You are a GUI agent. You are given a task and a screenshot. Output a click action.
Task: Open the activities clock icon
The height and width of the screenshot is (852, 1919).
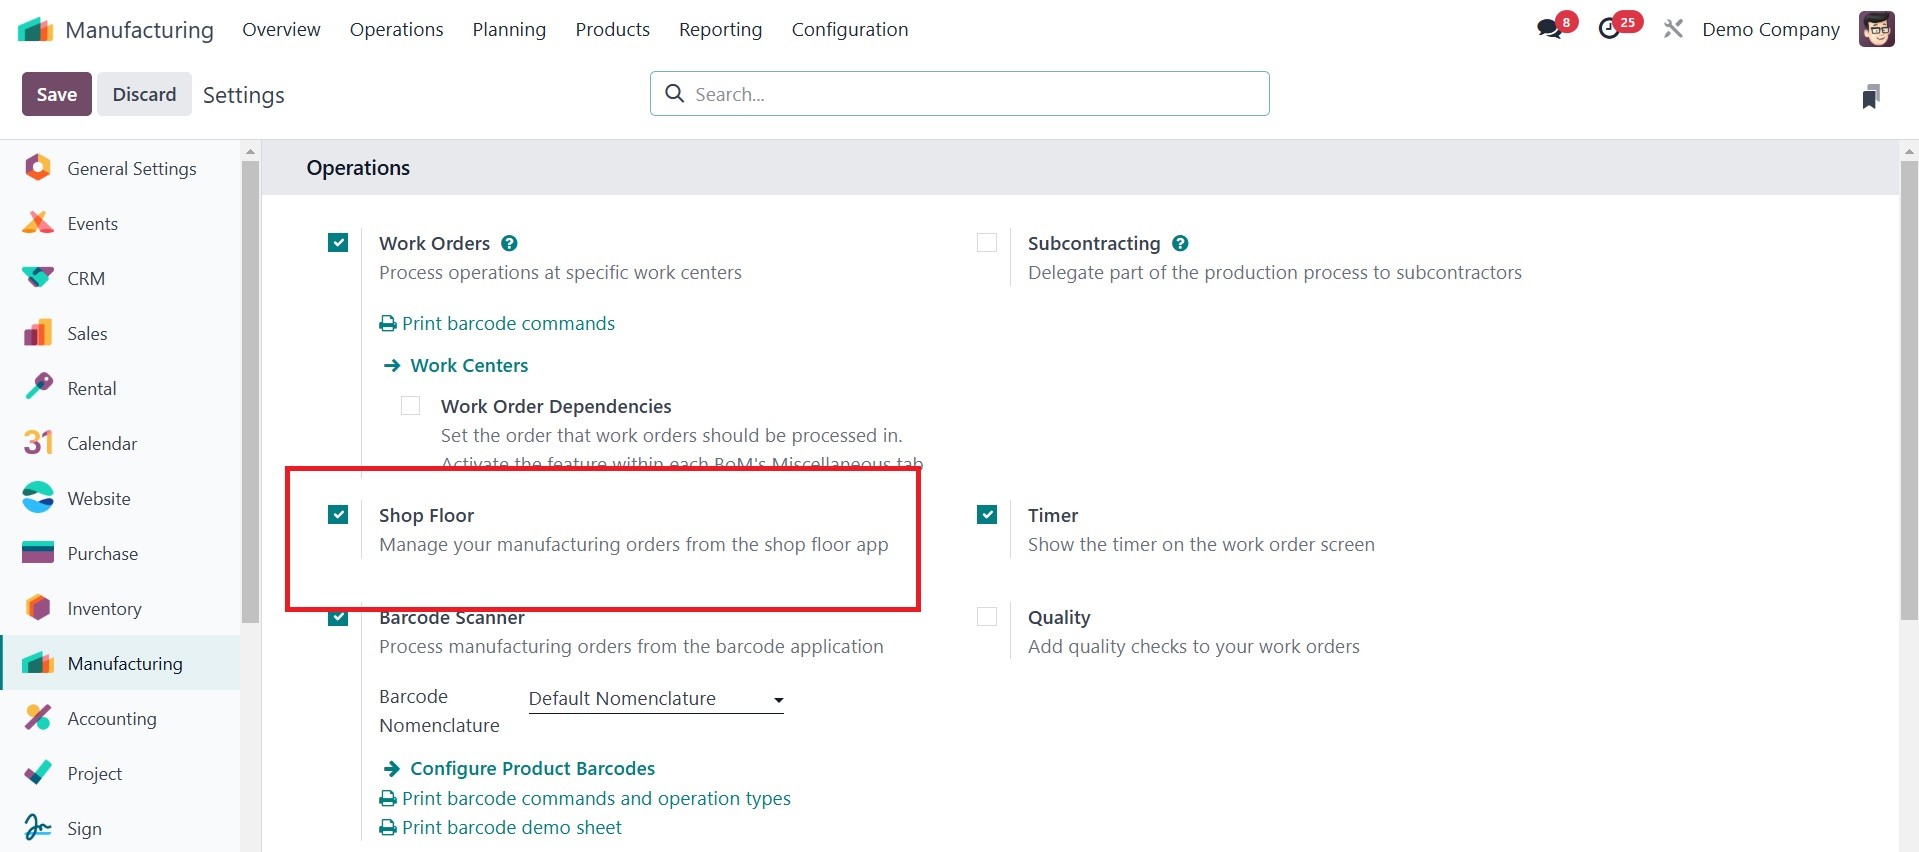tap(1609, 29)
